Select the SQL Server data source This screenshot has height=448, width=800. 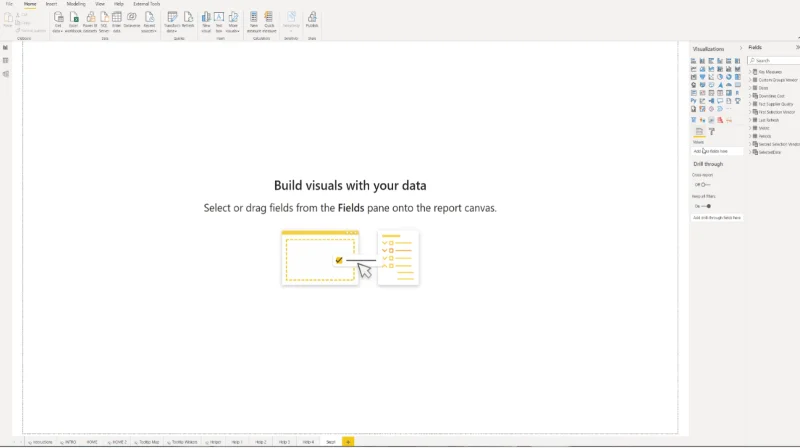pyautogui.click(x=104, y=22)
